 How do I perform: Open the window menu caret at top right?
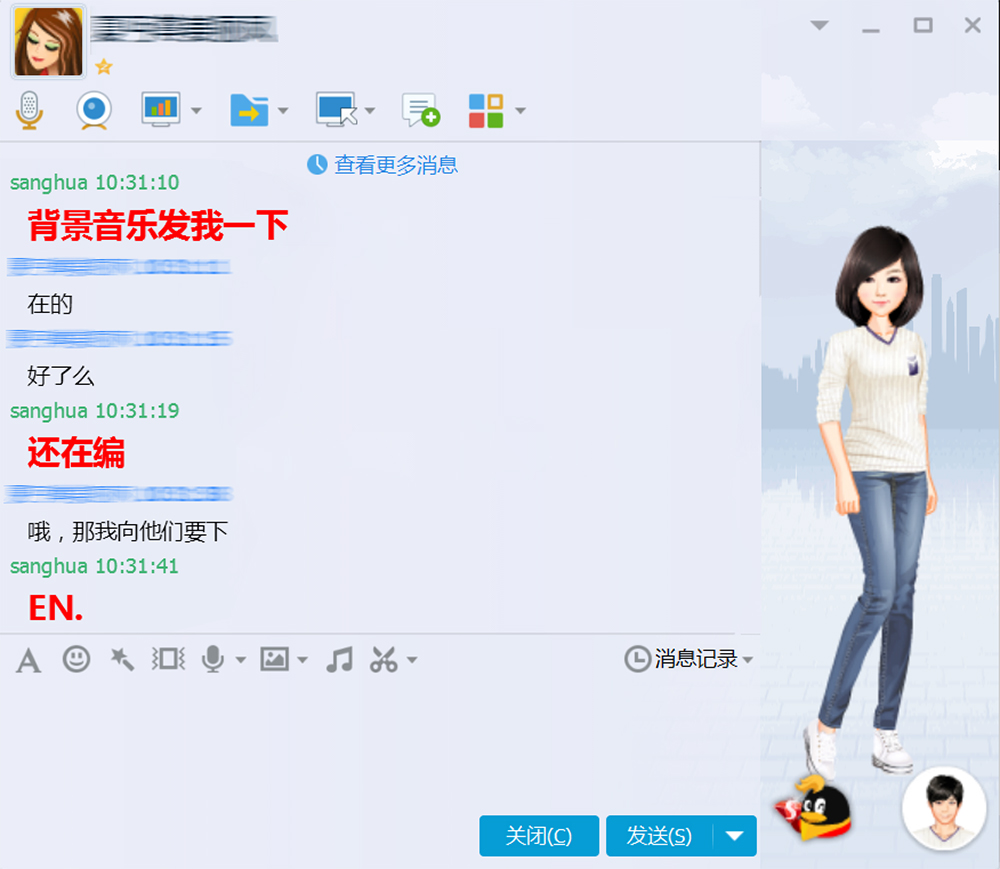[x=819, y=25]
